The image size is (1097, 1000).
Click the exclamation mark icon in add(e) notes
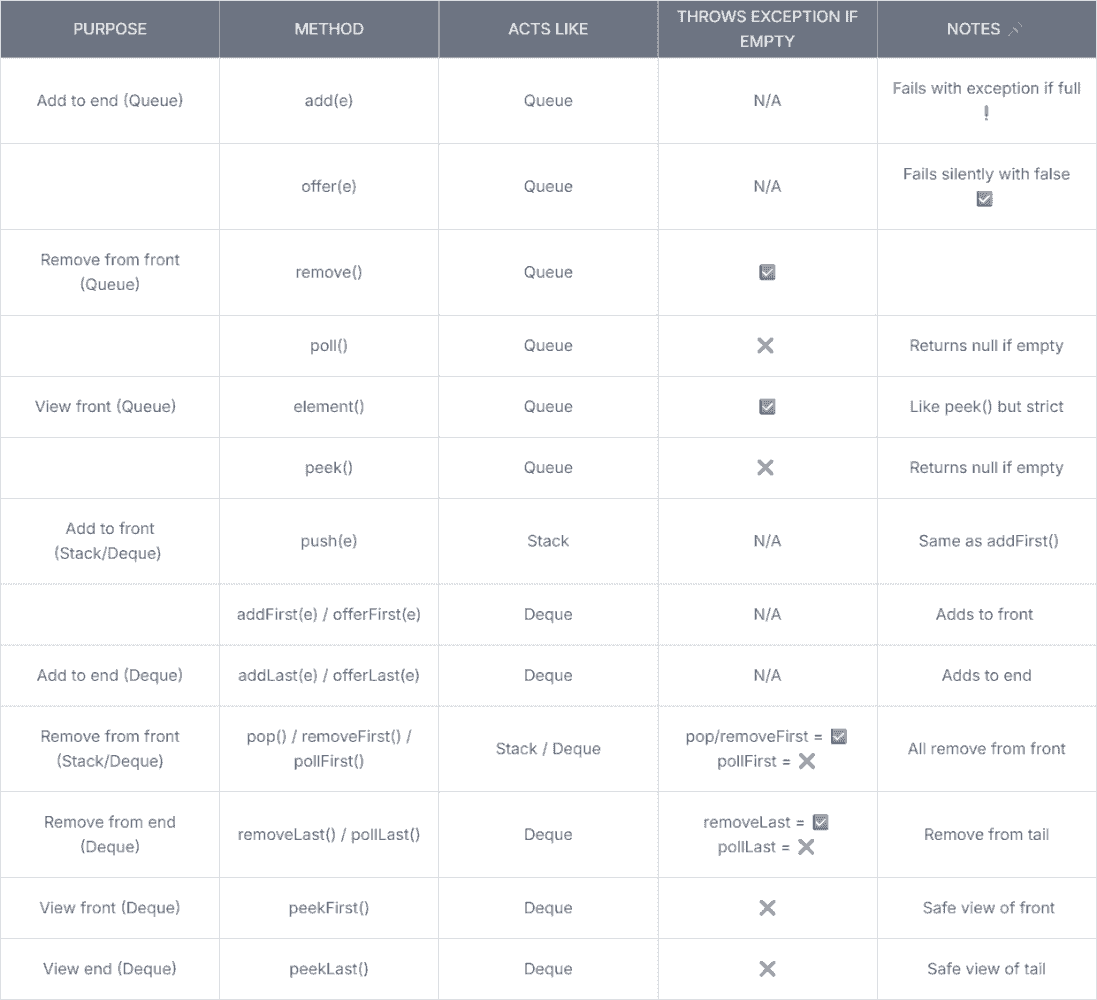pyautogui.click(x=986, y=113)
